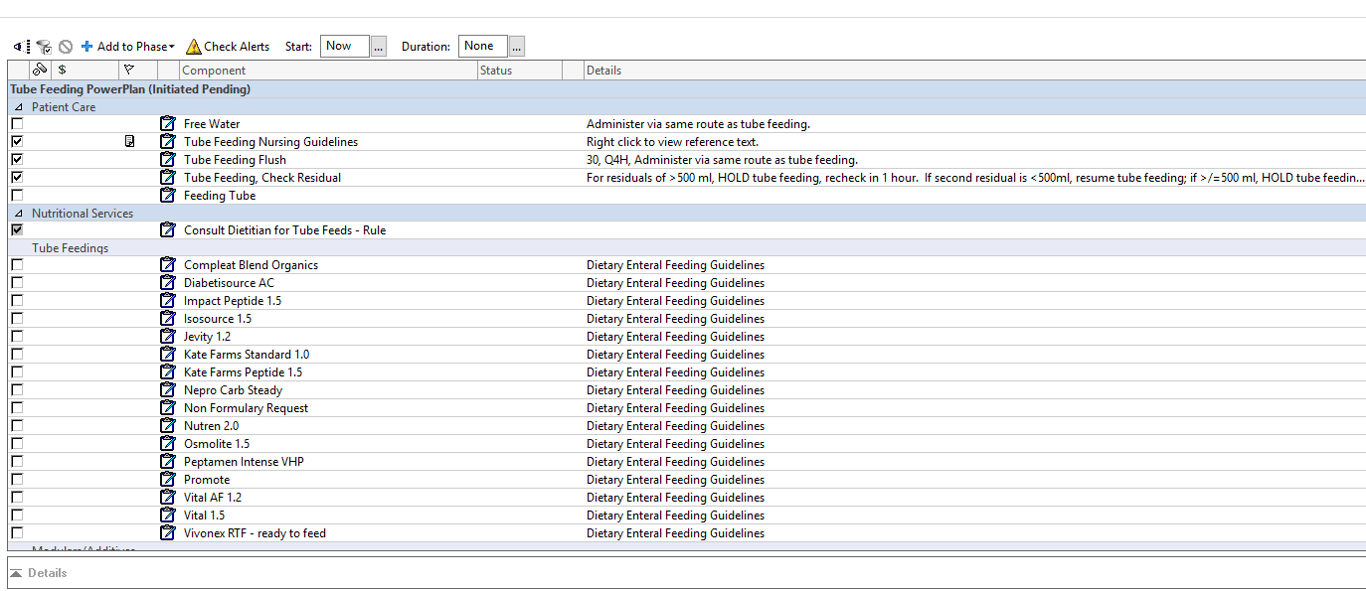Click the 30, Q4H flush details text

click(x=722, y=160)
